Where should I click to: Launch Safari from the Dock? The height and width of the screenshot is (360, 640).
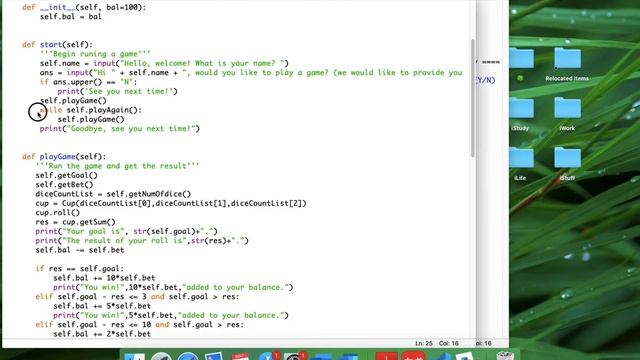point(188,356)
